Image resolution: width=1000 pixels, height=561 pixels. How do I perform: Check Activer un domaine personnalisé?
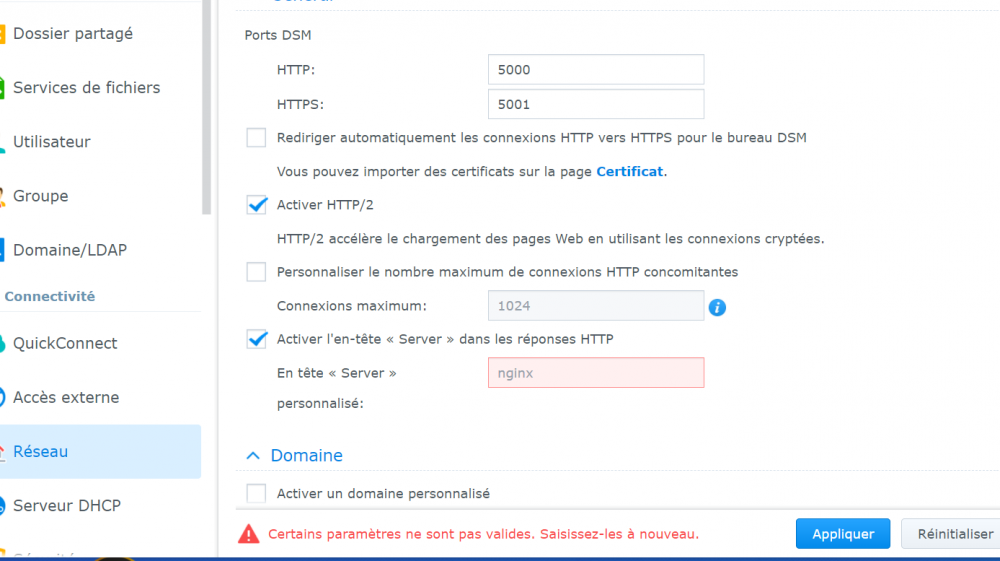click(257, 494)
